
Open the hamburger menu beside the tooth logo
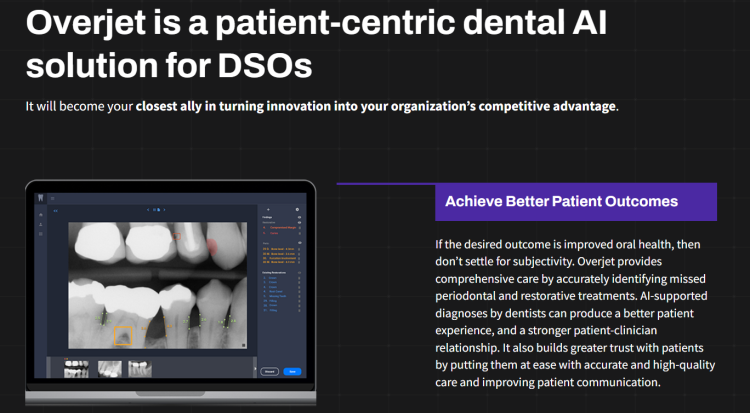[x=53, y=198]
